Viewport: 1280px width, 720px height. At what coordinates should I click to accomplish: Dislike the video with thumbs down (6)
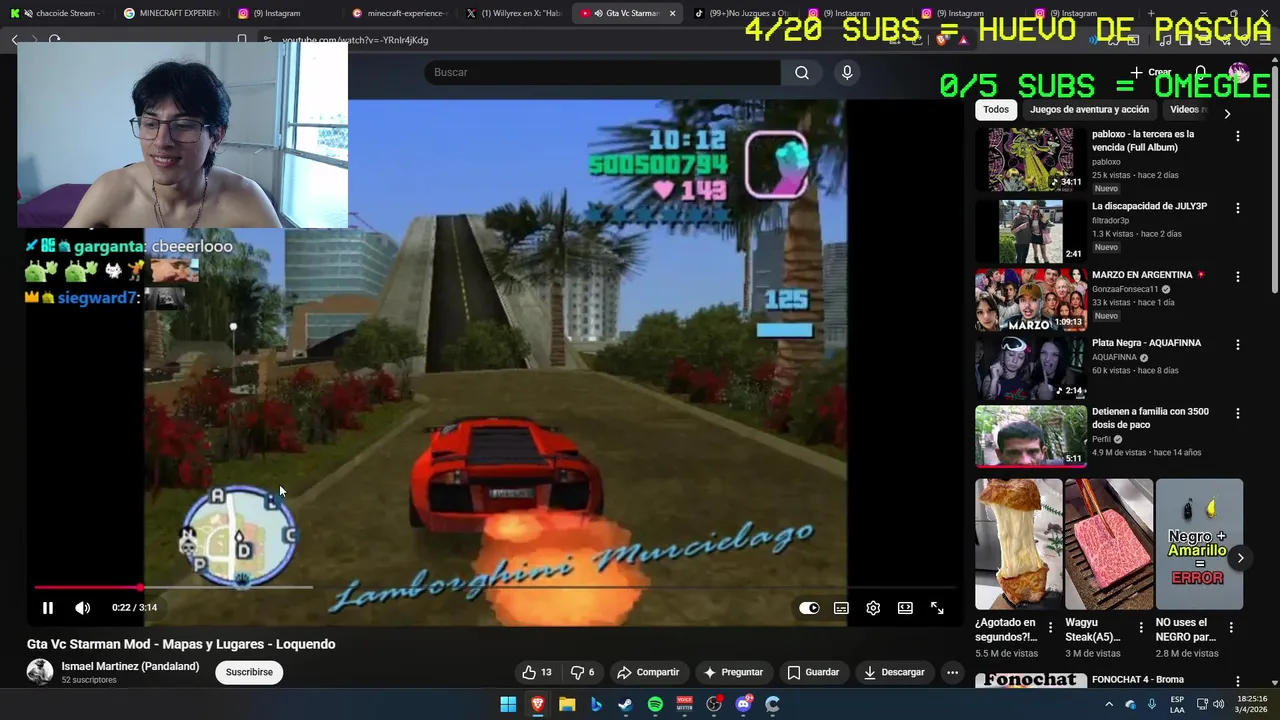(582, 672)
